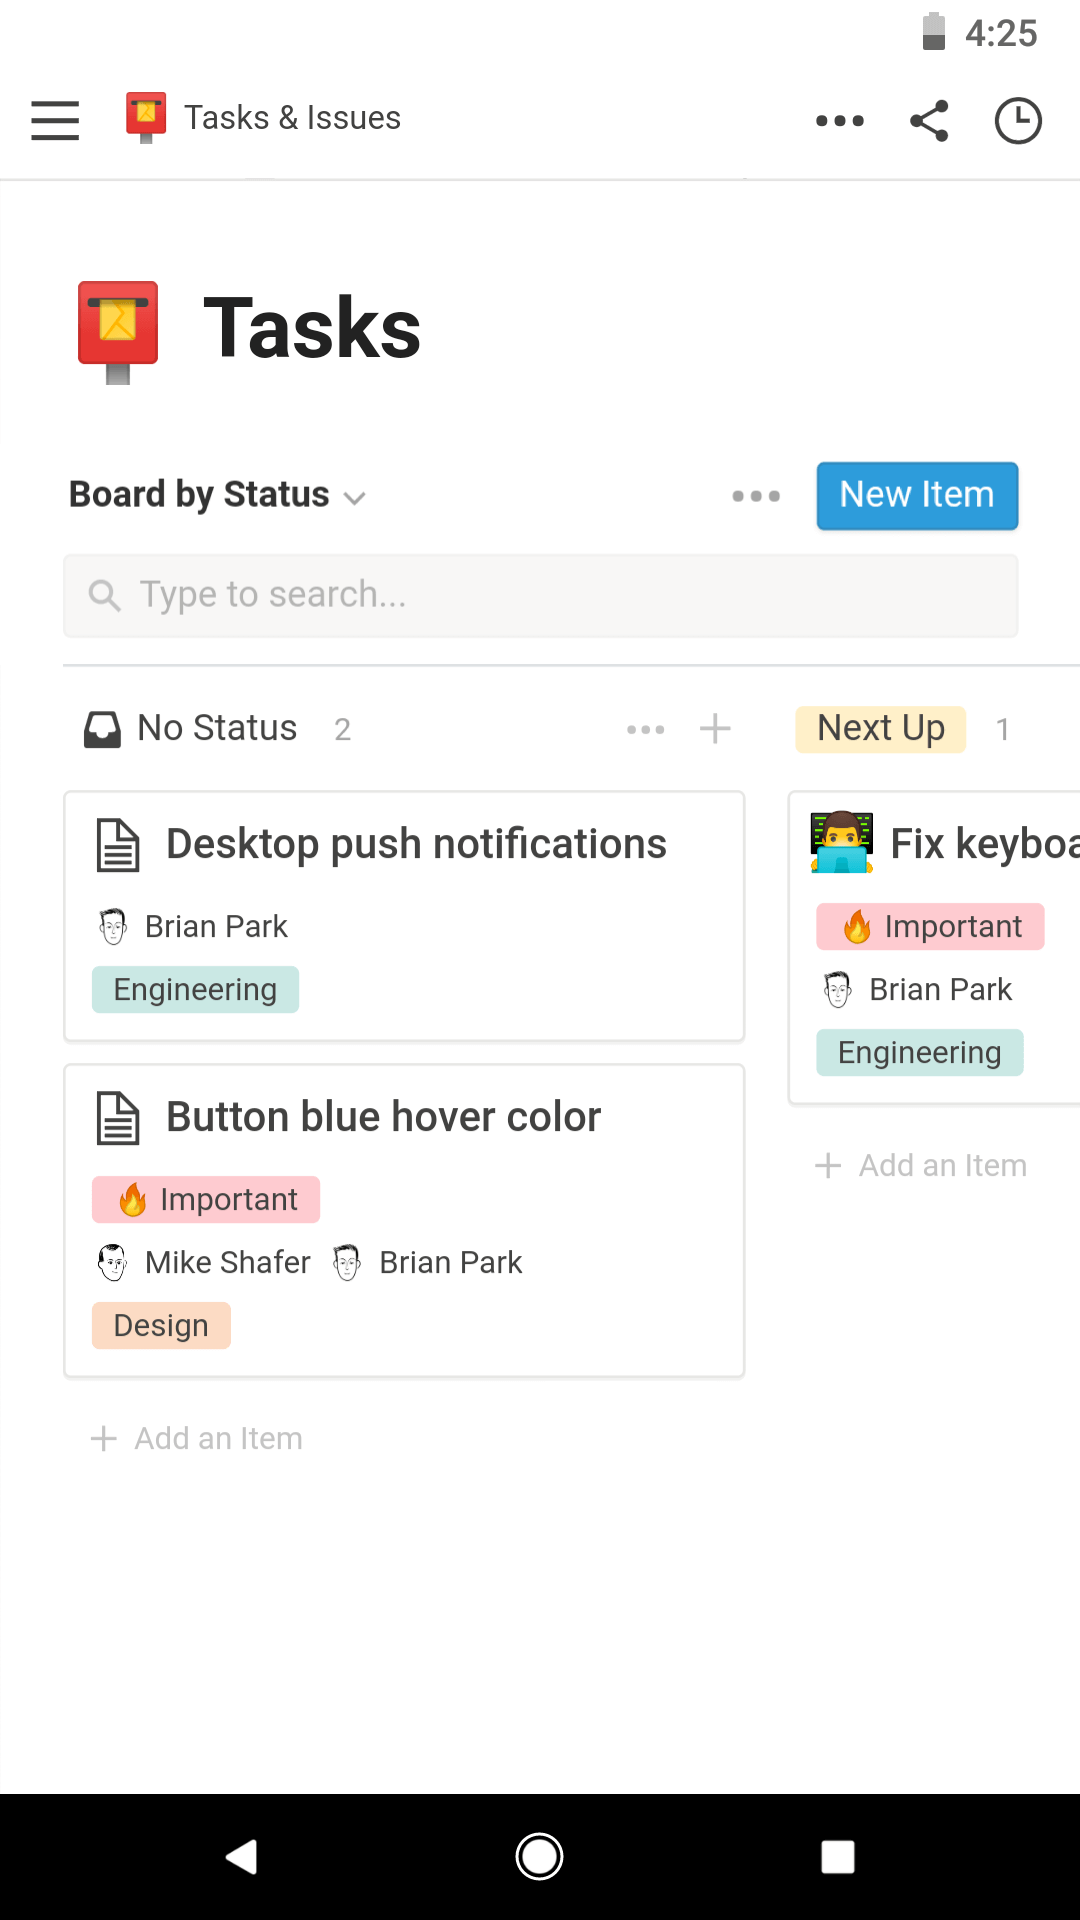Screen dimensions: 1080x1920
Task: Open the hamburger sidebar menu
Action: tap(55, 120)
